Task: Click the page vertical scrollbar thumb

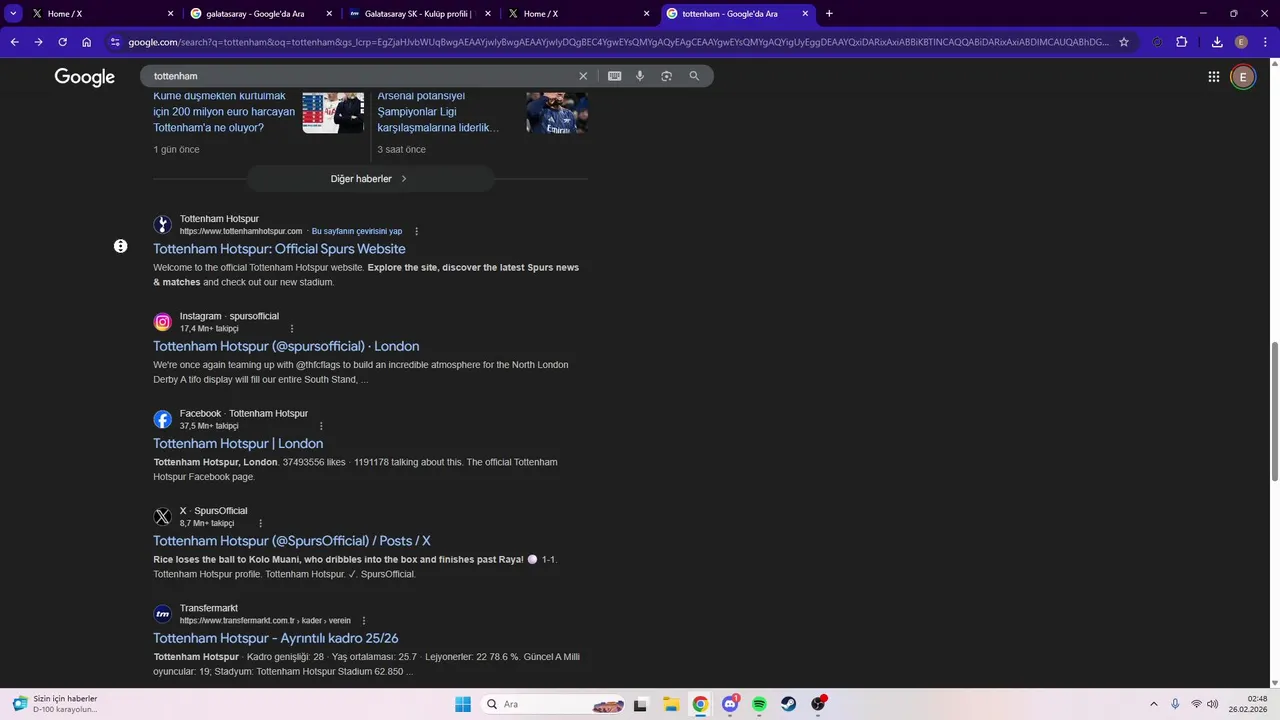Action: click(x=1275, y=410)
